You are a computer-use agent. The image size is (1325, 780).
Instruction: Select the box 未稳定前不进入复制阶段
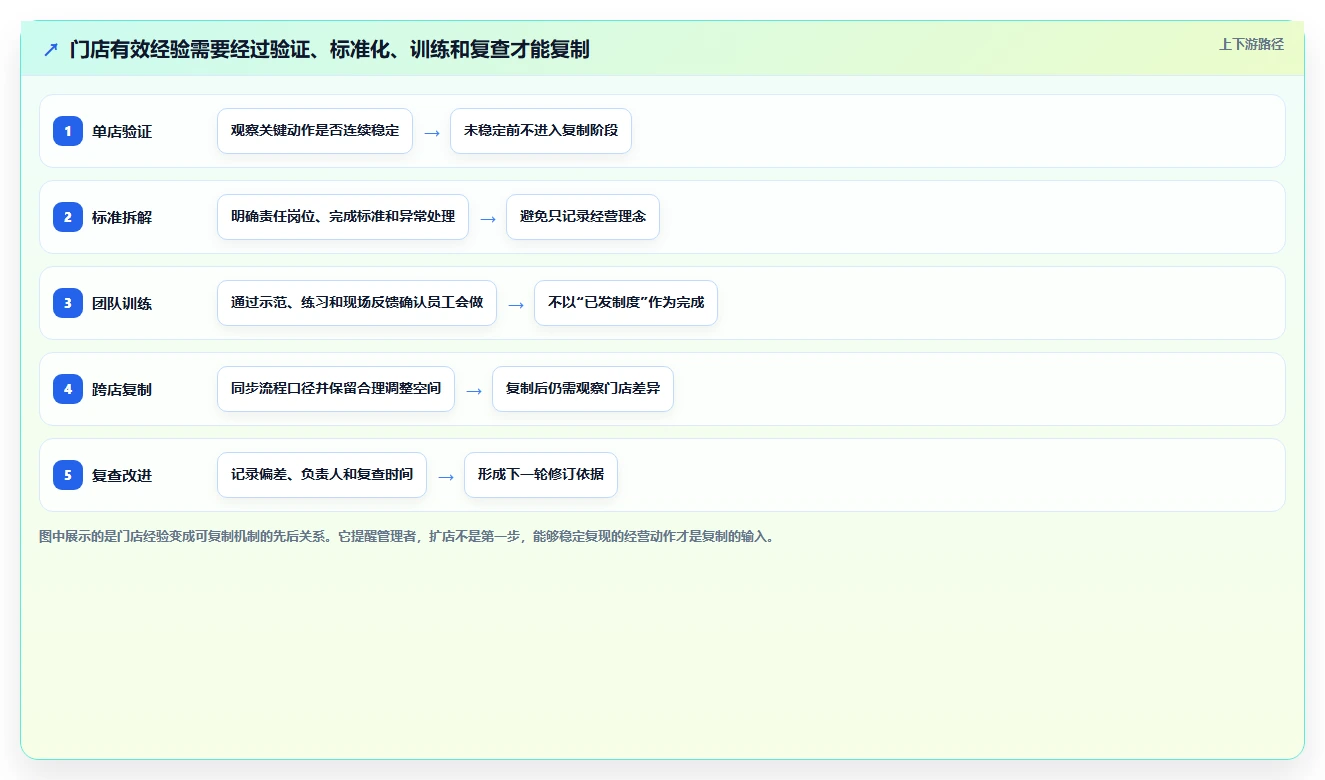[x=541, y=131]
